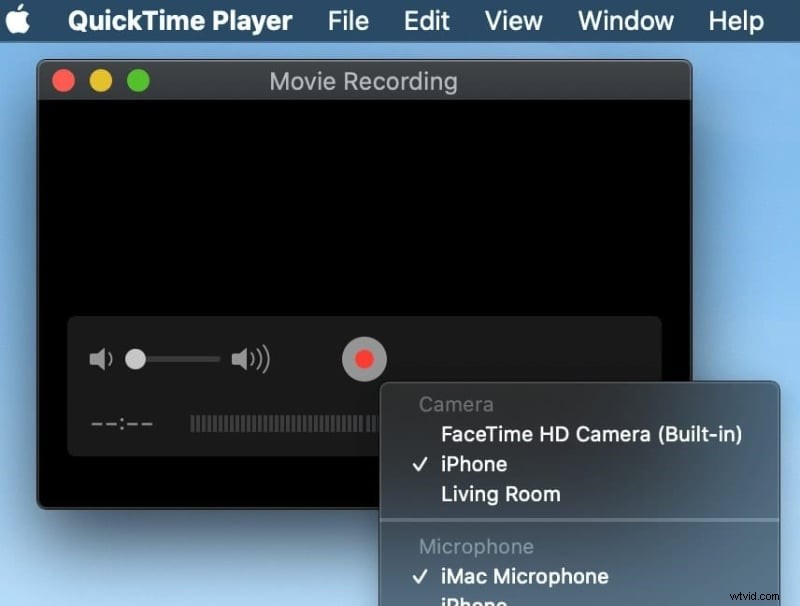Image resolution: width=800 pixels, height=606 pixels.
Task: Open the View menu
Action: click(513, 20)
